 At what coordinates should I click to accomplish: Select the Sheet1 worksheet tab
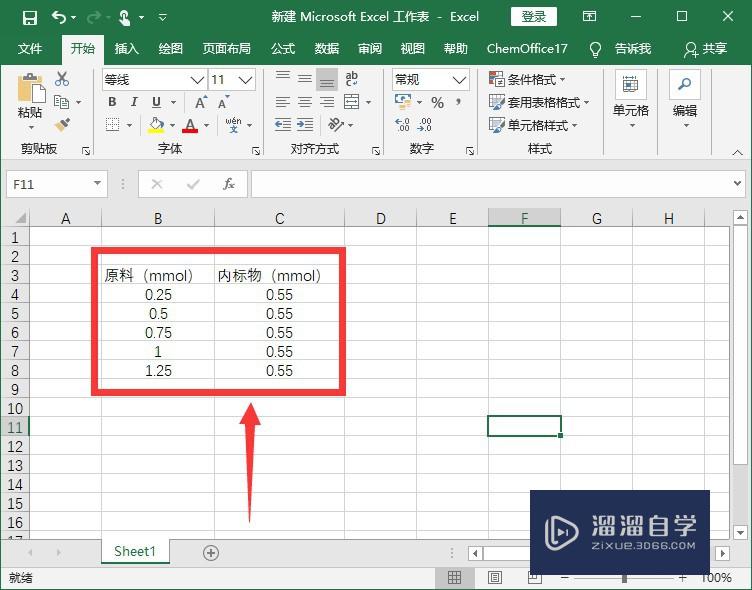tap(135, 552)
